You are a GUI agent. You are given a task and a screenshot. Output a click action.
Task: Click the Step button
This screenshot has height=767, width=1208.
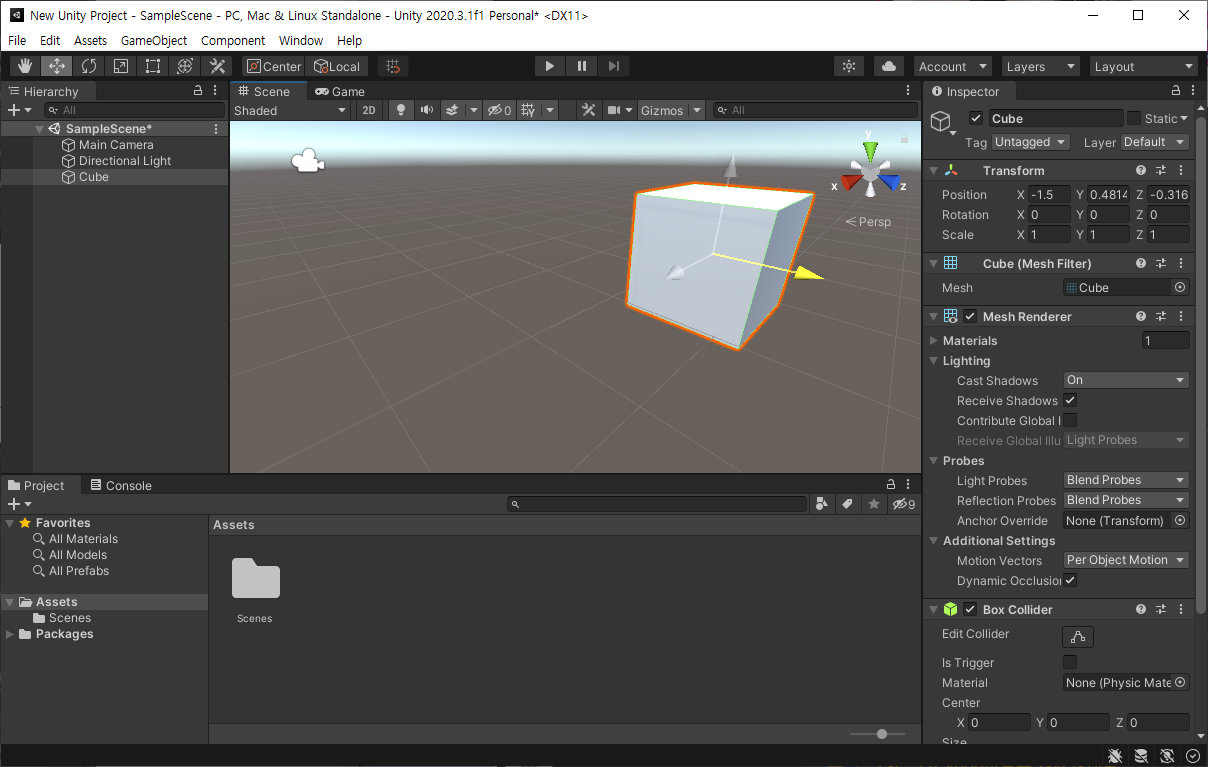(614, 66)
